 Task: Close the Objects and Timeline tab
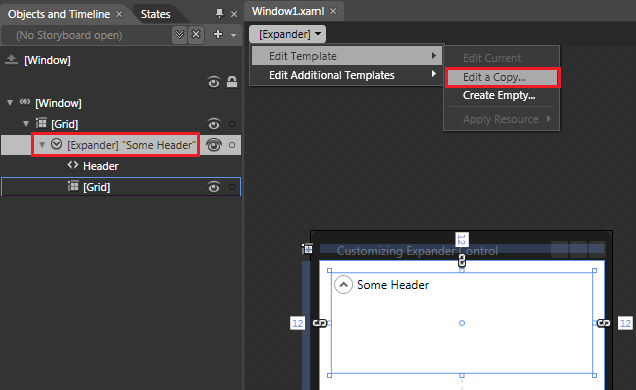[x=119, y=14]
